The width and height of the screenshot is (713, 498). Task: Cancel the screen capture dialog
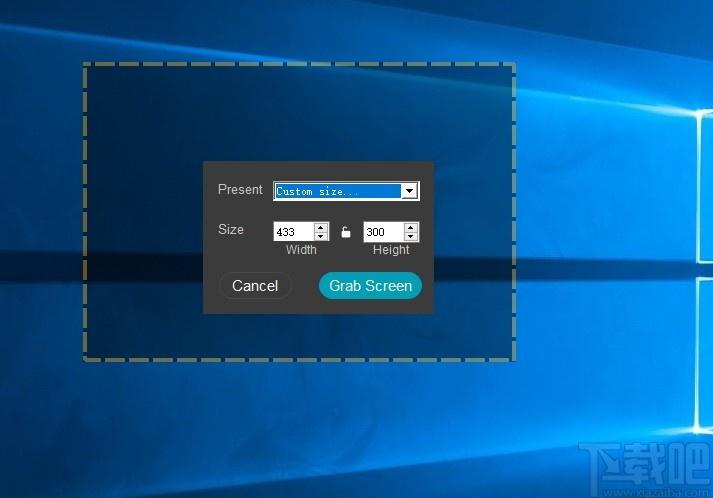click(255, 286)
